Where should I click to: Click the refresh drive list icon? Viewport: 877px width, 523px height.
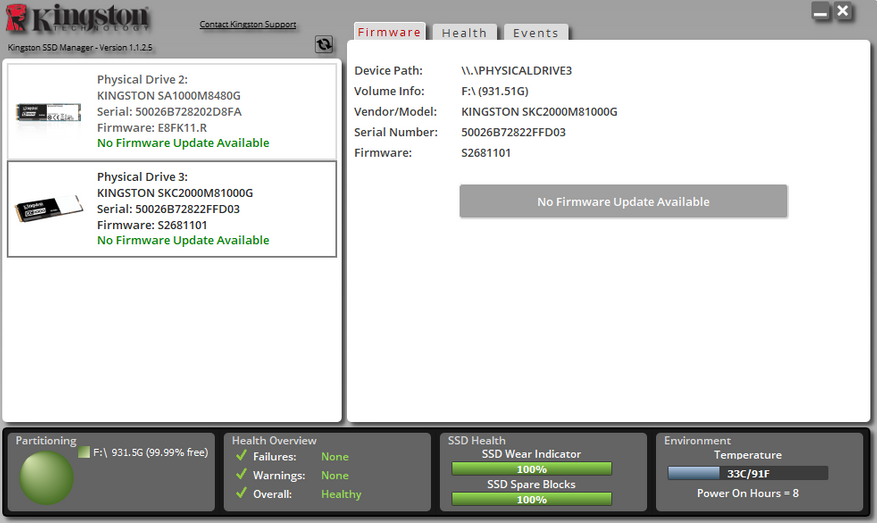(324, 44)
